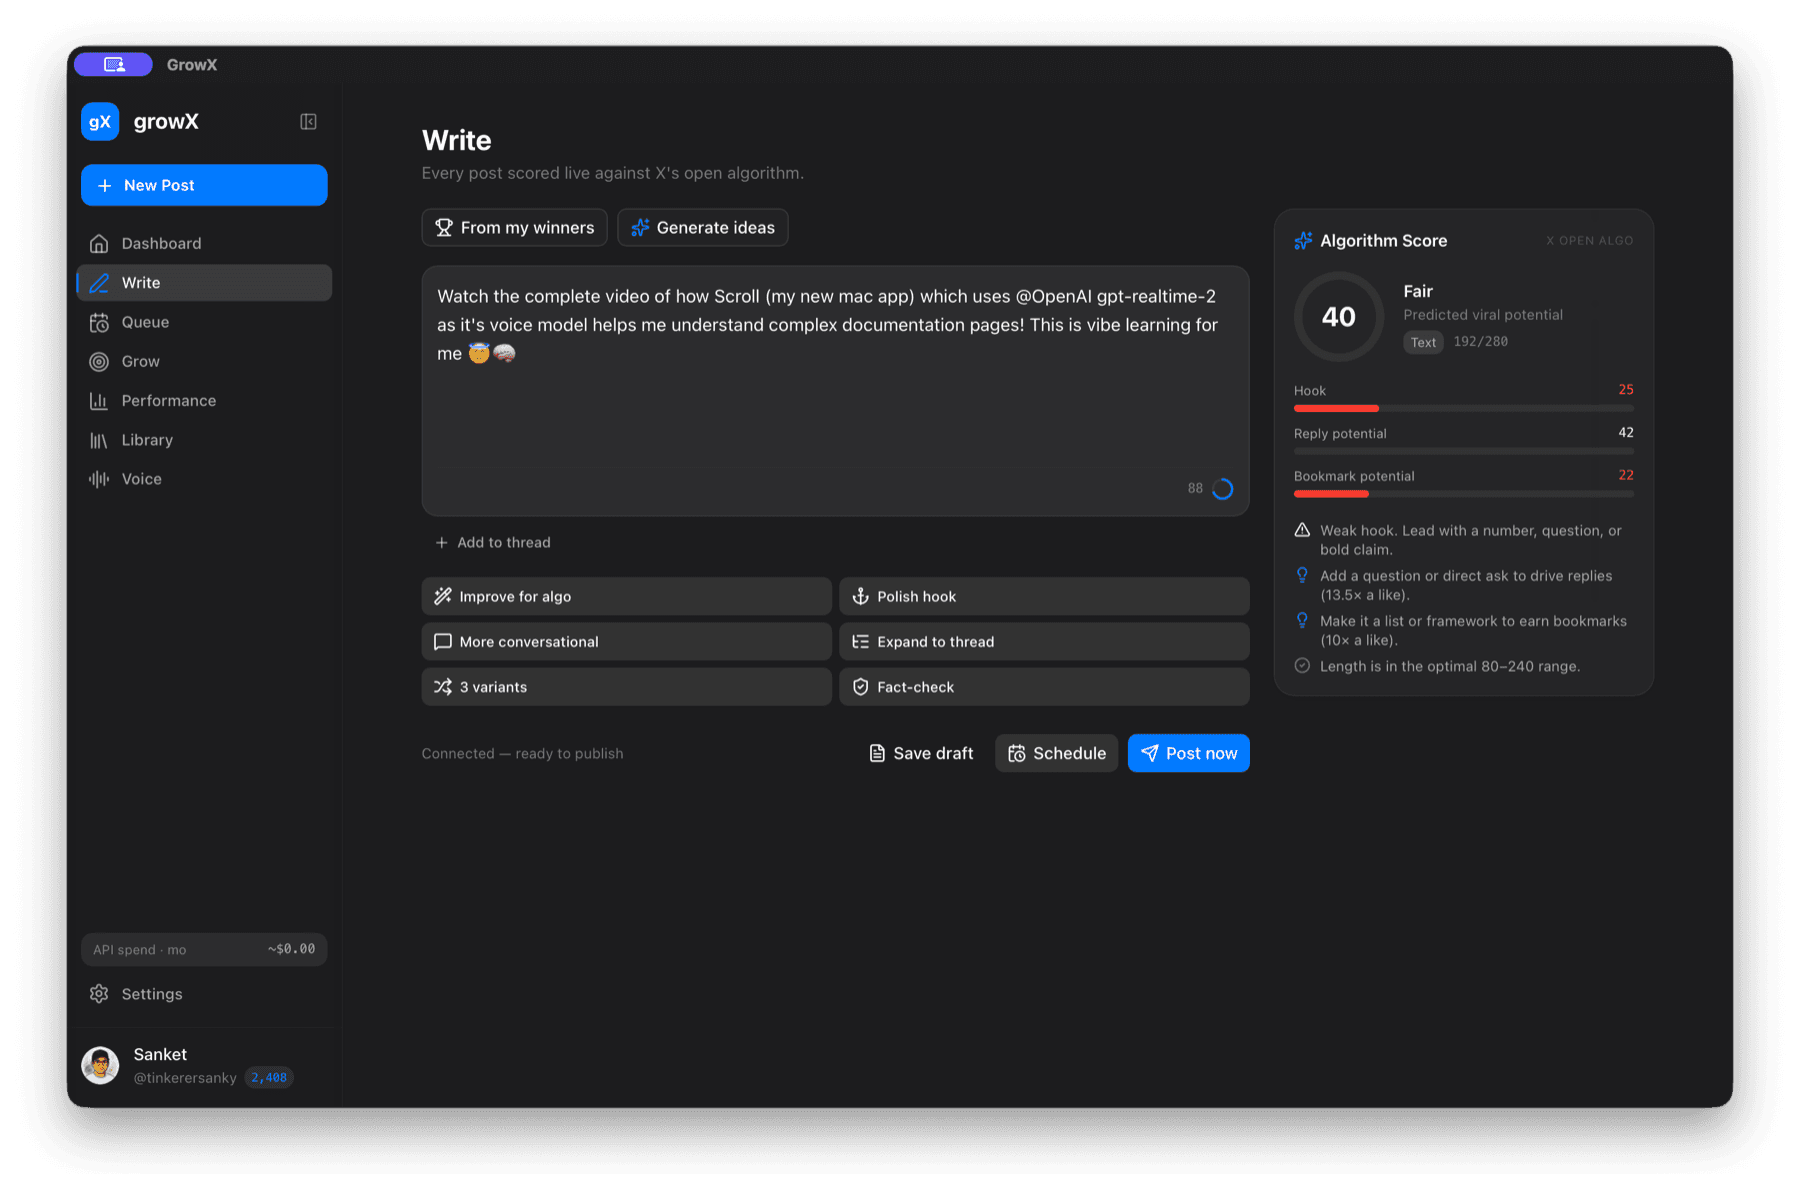
Task: Click the document icon on Save draft
Action: [877, 753]
